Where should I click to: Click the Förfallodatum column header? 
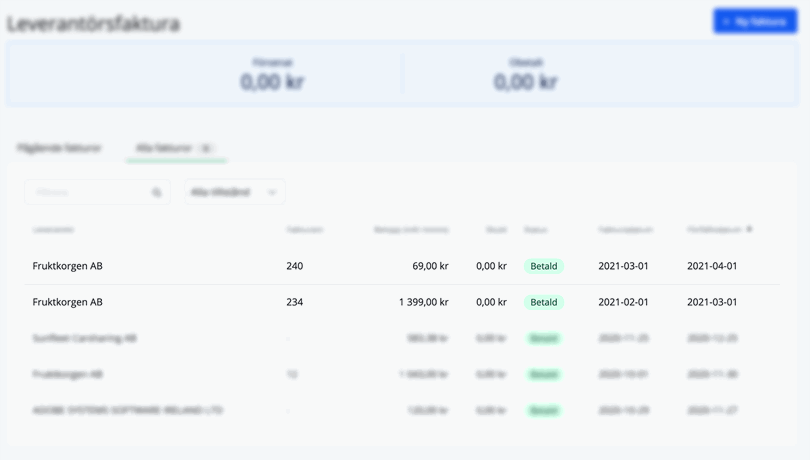(x=714, y=230)
